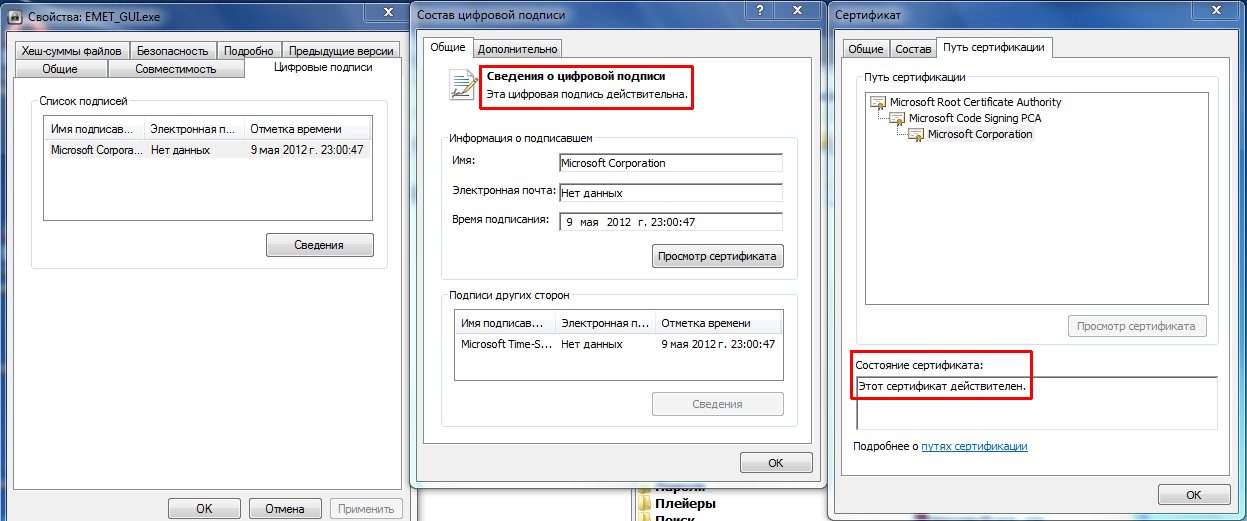Click the Имя field with Microsoft Corporation

(x=670, y=163)
